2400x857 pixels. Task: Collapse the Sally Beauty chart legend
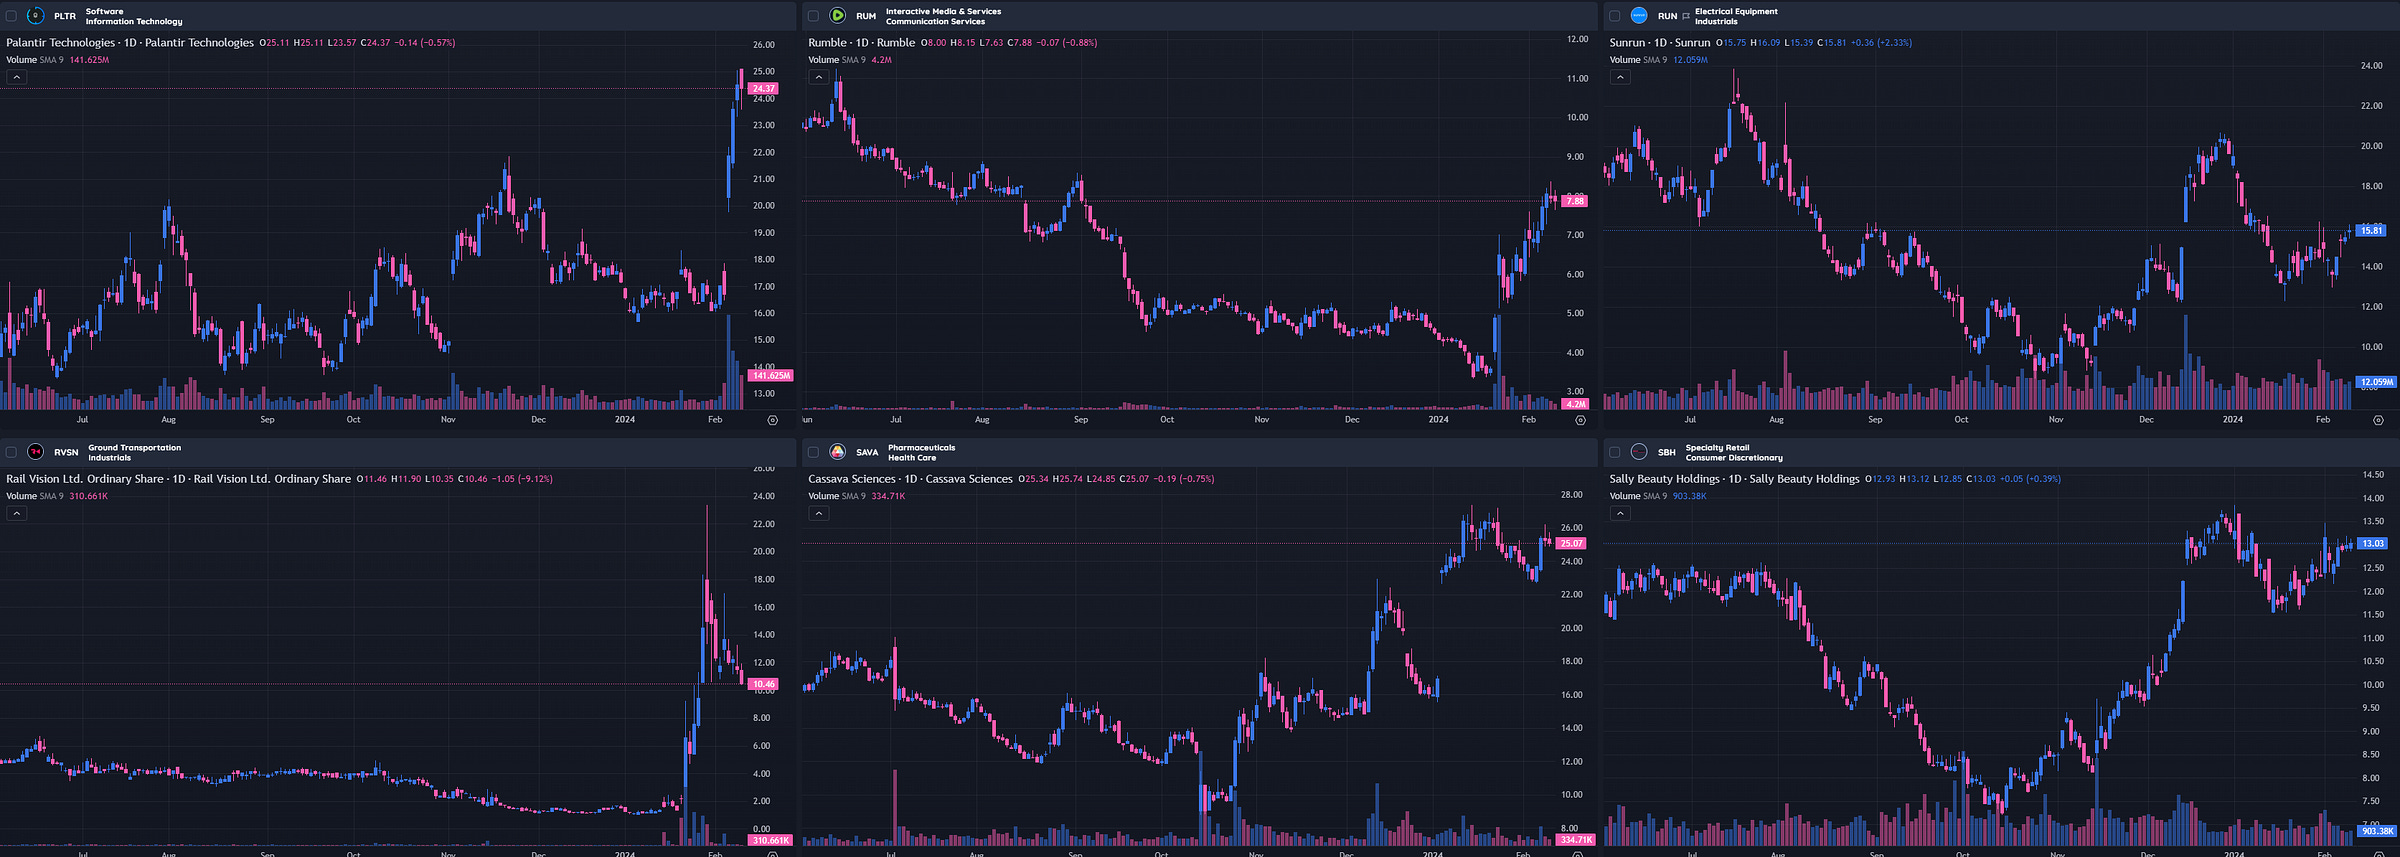pos(1620,513)
